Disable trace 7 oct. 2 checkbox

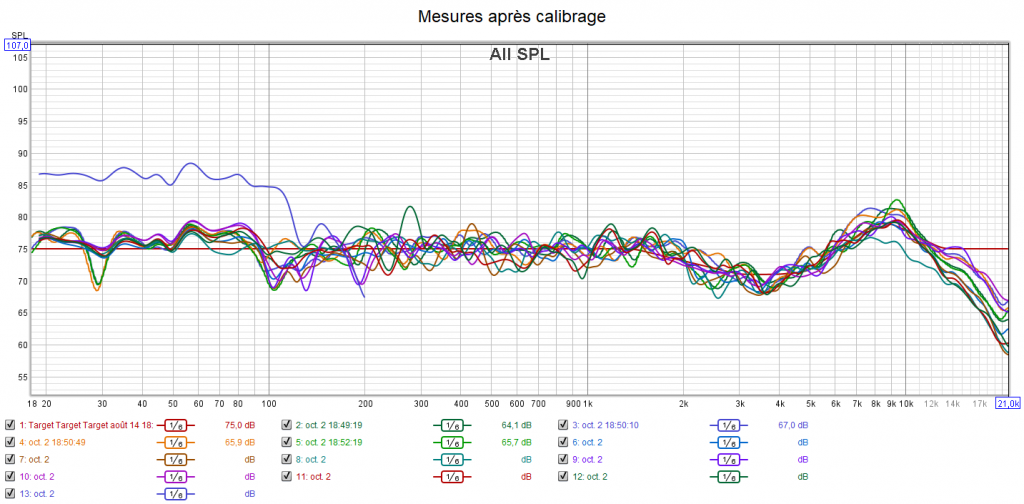(x=10, y=459)
